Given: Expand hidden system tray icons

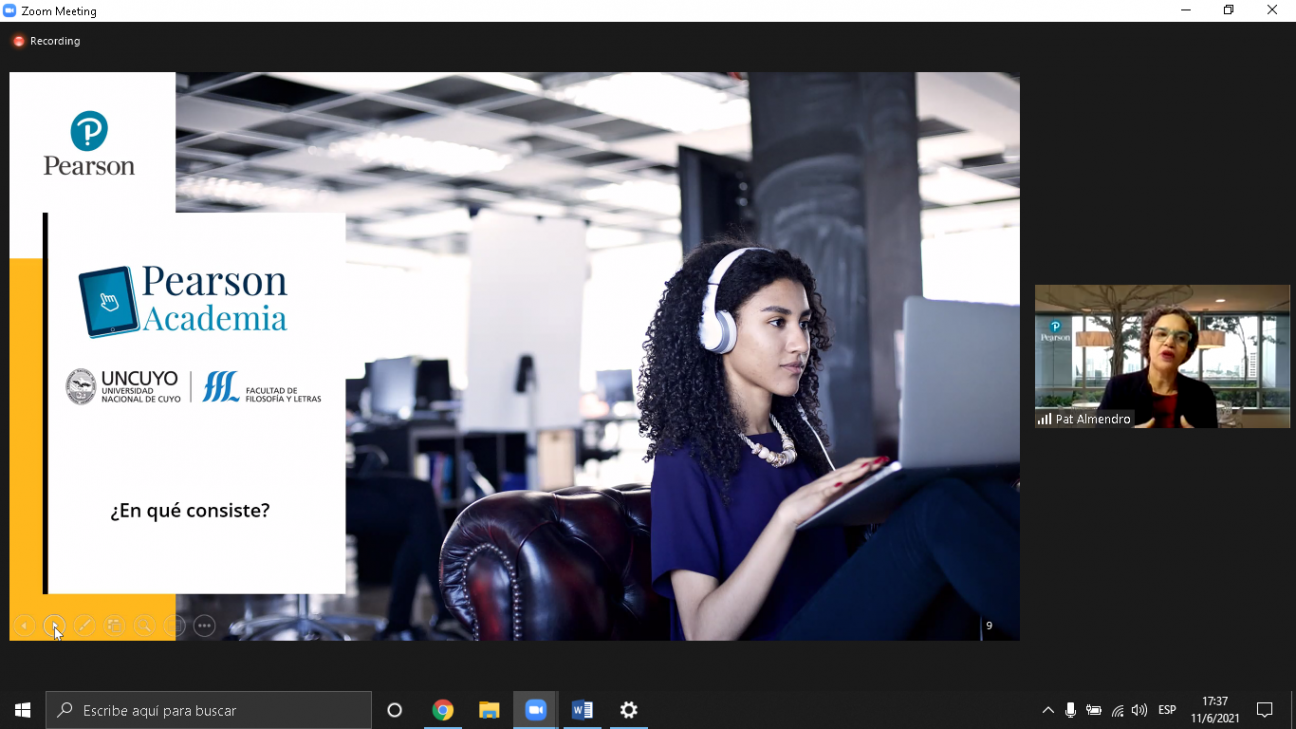Looking at the screenshot, I should 1048,710.
